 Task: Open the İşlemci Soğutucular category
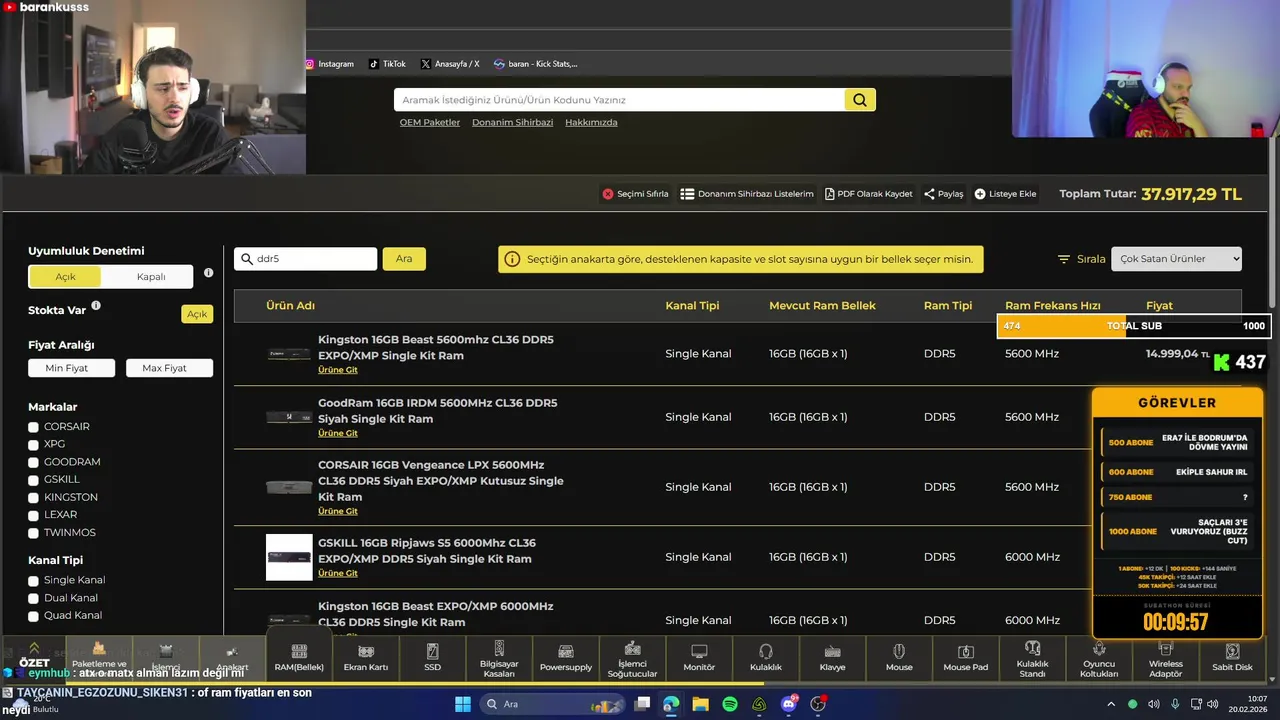pos(632,658)
